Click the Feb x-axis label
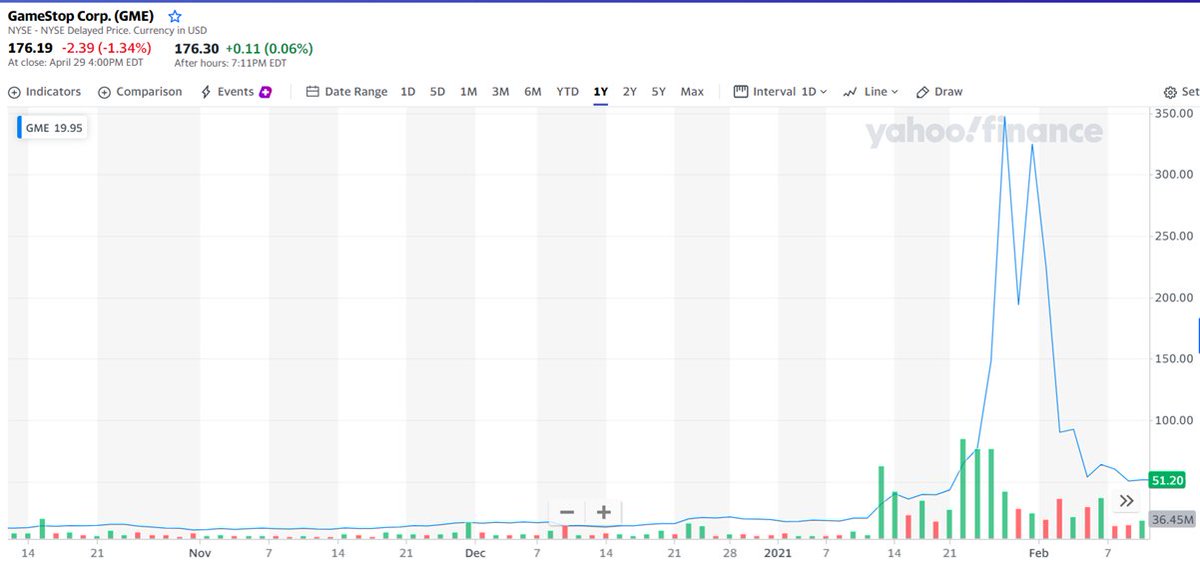The image size is (1200, 576). point(1039,552)
